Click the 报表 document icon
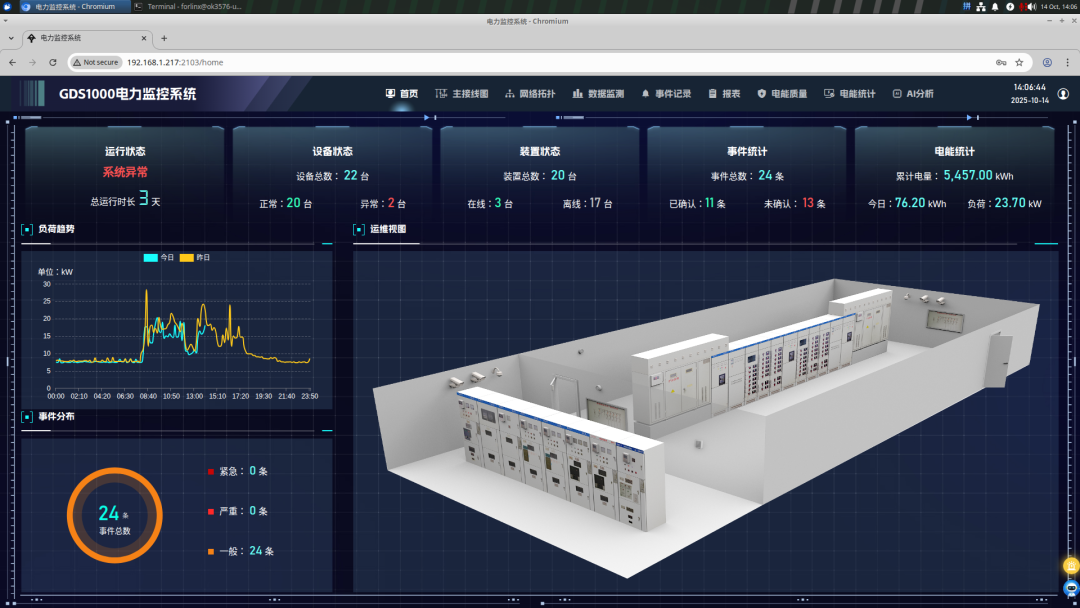Image resolution: width=1080 pixels, height=608 pixels. tap(713, 93)
